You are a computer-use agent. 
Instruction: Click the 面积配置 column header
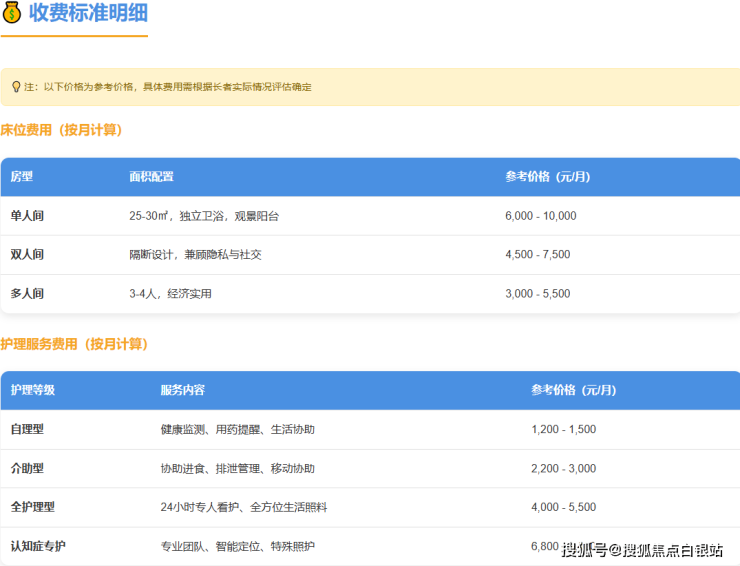151,177
